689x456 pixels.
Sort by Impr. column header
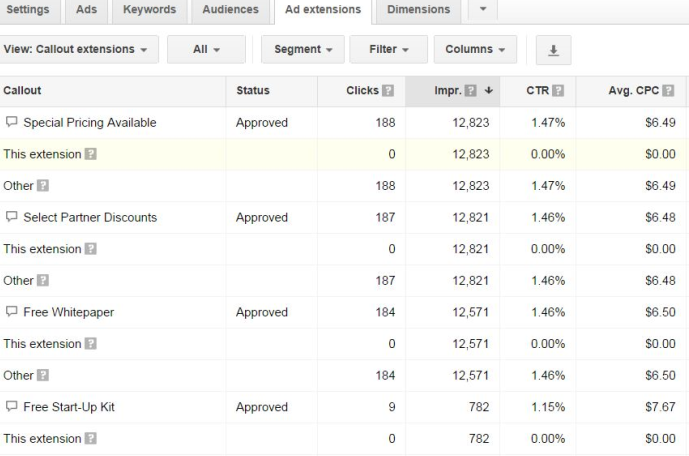pyautogui.click(x=448, y=90)
